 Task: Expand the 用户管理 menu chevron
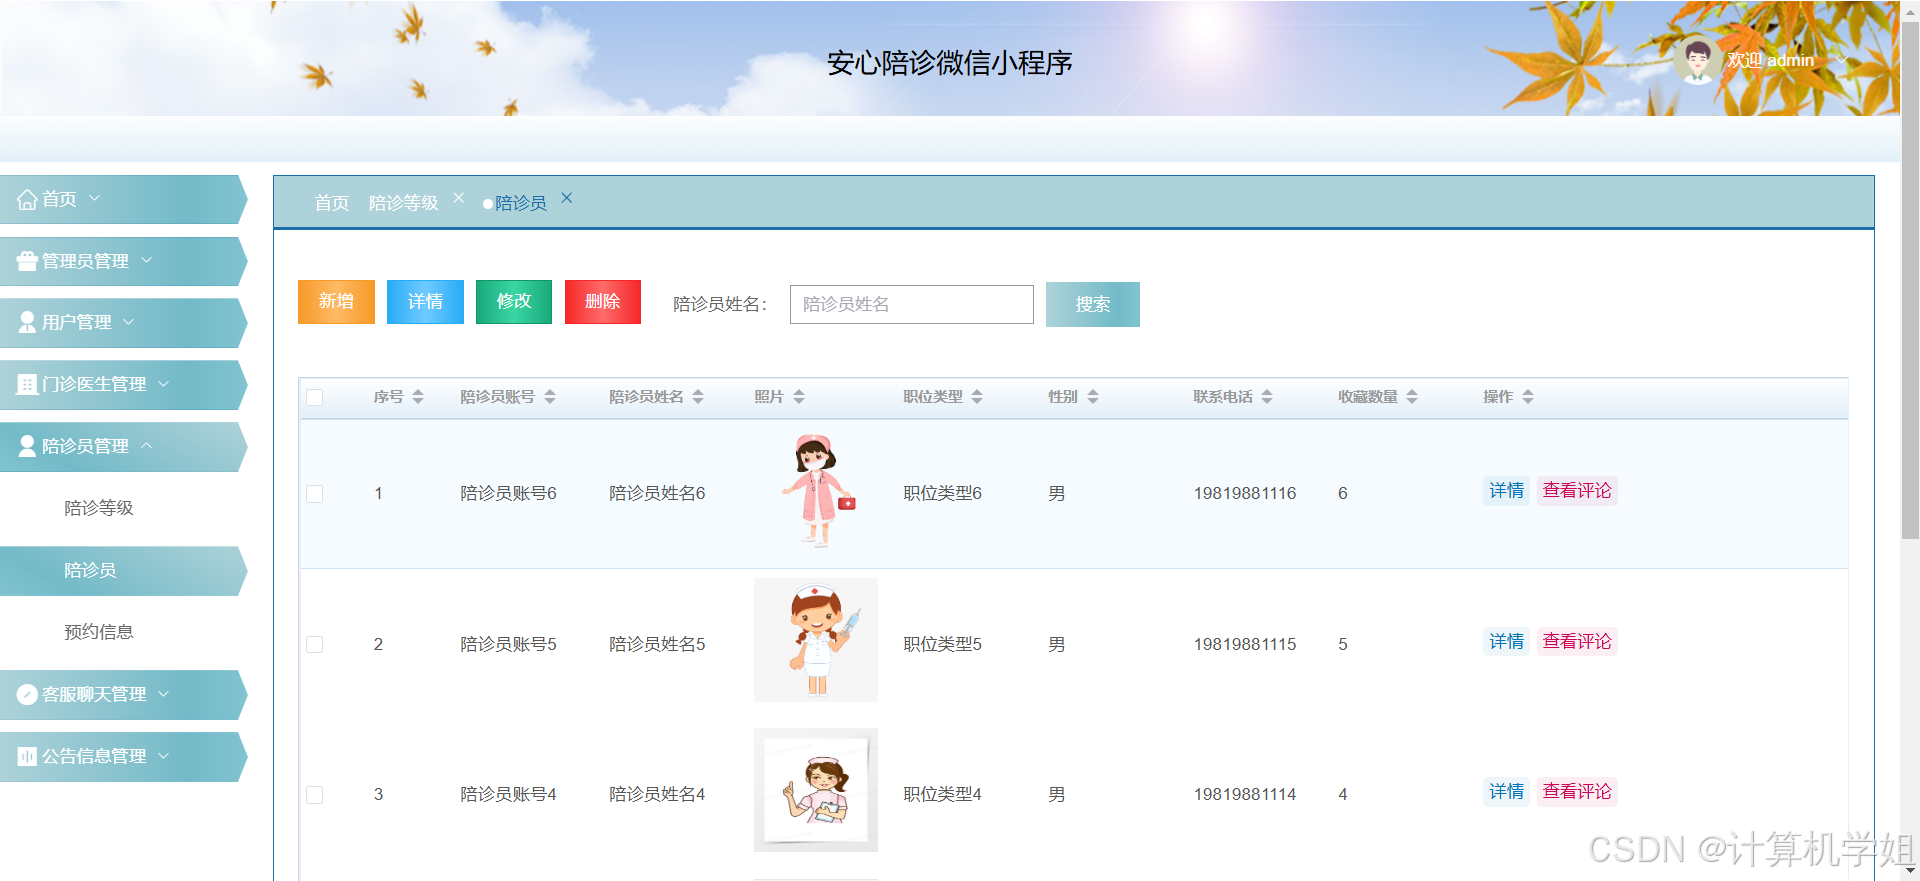pos(129,322)
